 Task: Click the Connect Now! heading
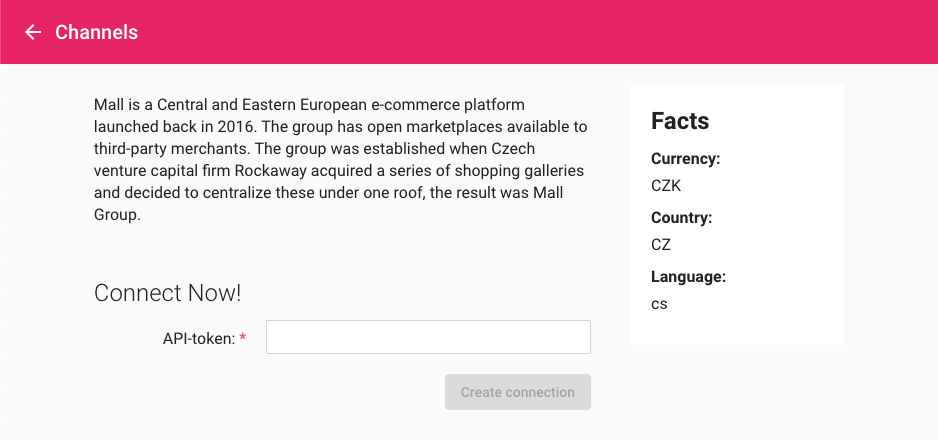[168, 293]
